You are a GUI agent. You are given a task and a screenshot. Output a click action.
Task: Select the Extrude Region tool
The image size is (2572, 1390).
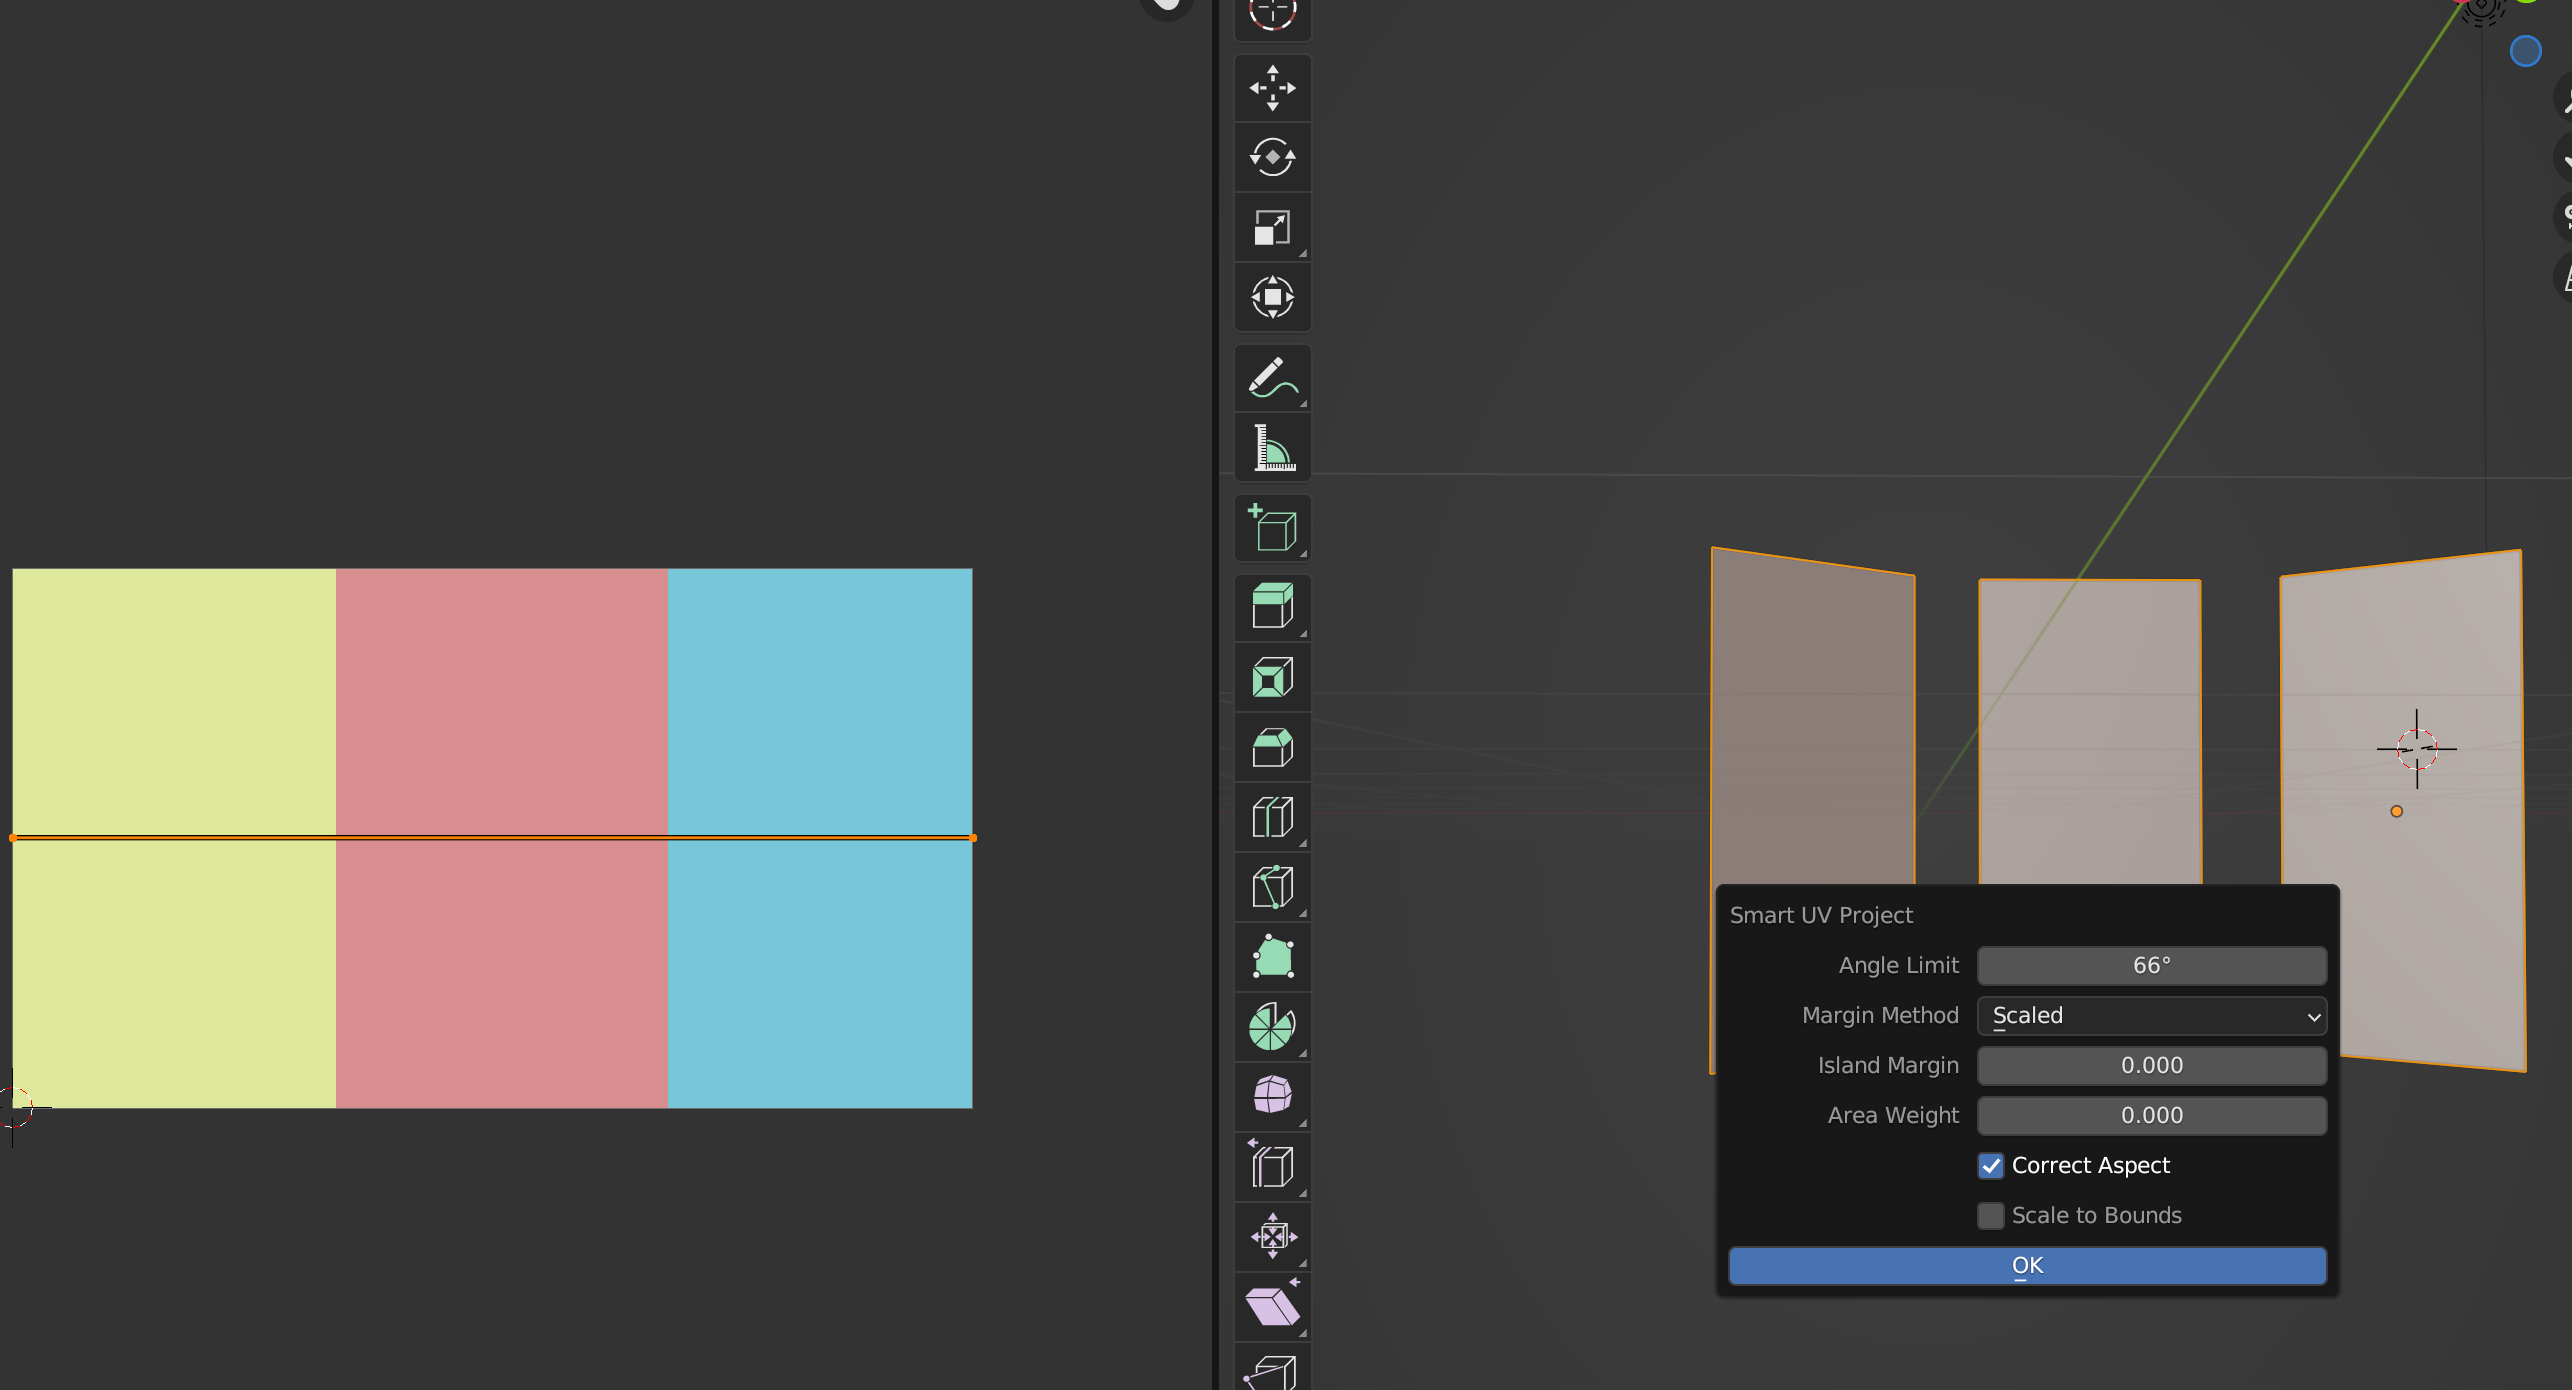pos(1272,607)
